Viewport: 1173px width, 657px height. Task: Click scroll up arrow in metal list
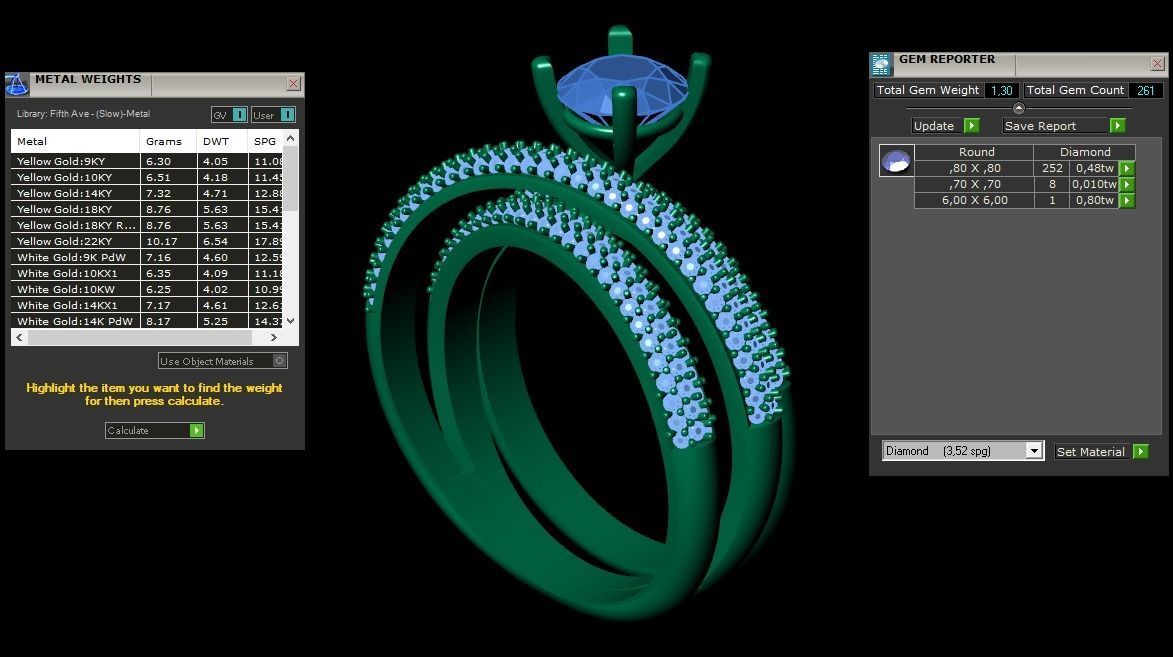[x=290, y=138]
